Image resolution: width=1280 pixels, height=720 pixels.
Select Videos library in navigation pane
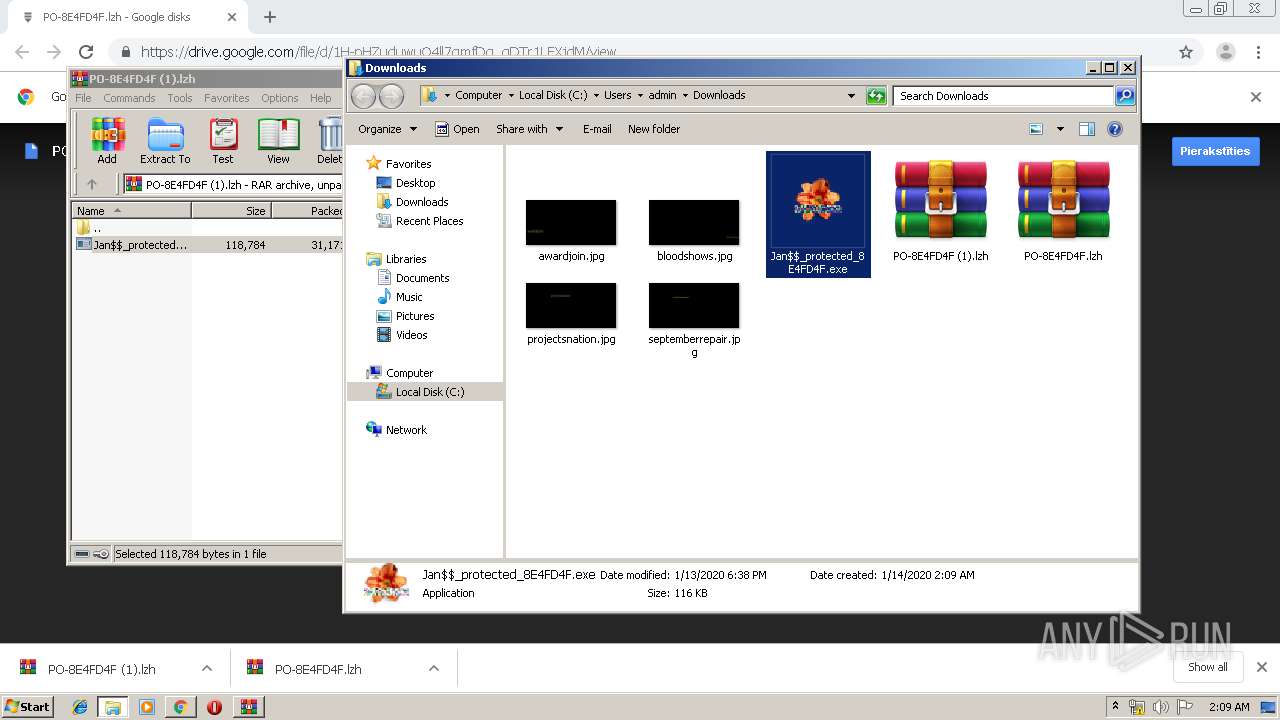coord(402,335)
